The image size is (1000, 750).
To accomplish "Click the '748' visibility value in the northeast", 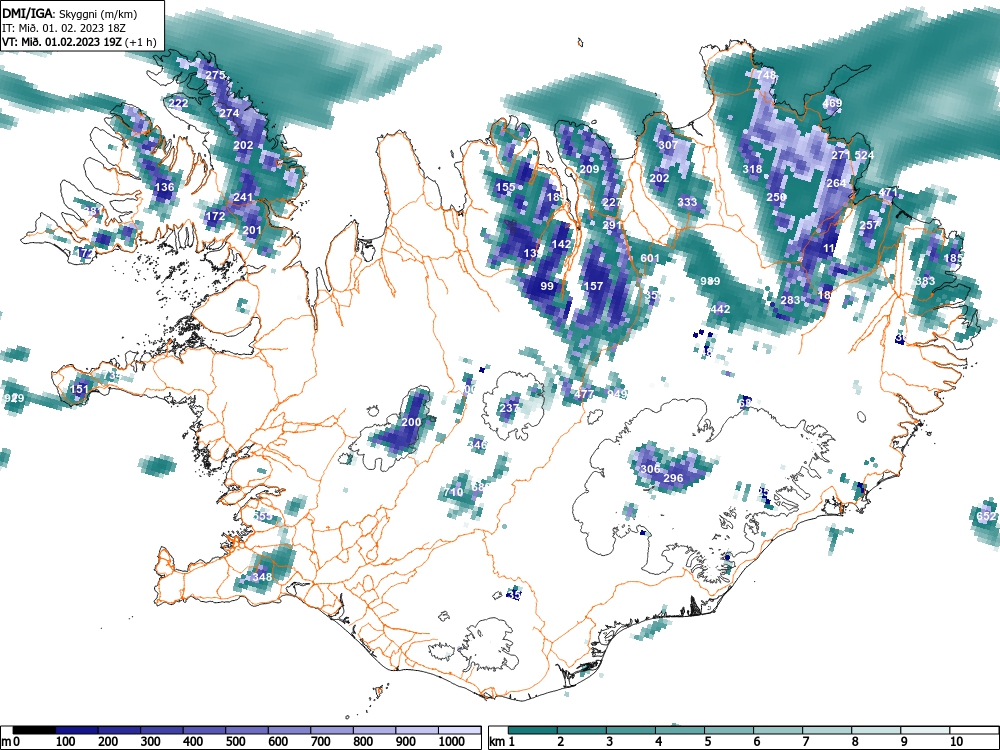I will tap(767, 75).
